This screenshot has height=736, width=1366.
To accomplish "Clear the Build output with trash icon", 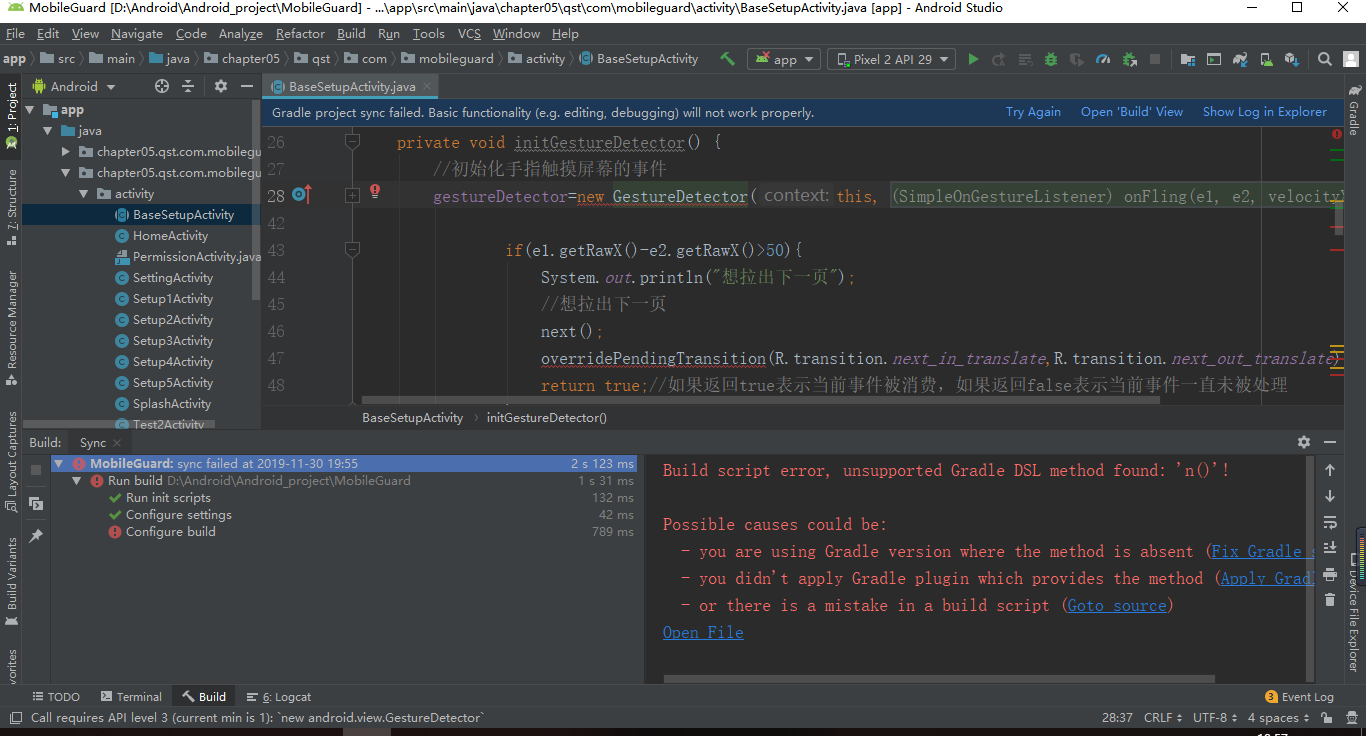I will (1330, 600).
